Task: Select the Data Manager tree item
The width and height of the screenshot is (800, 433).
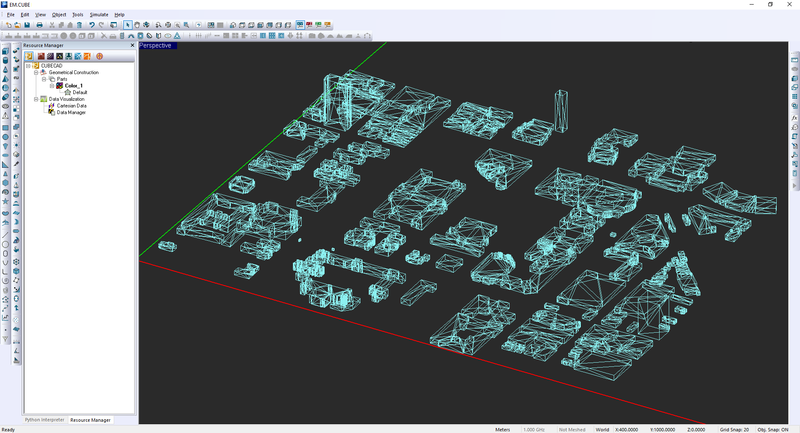Action: [70, 112]
